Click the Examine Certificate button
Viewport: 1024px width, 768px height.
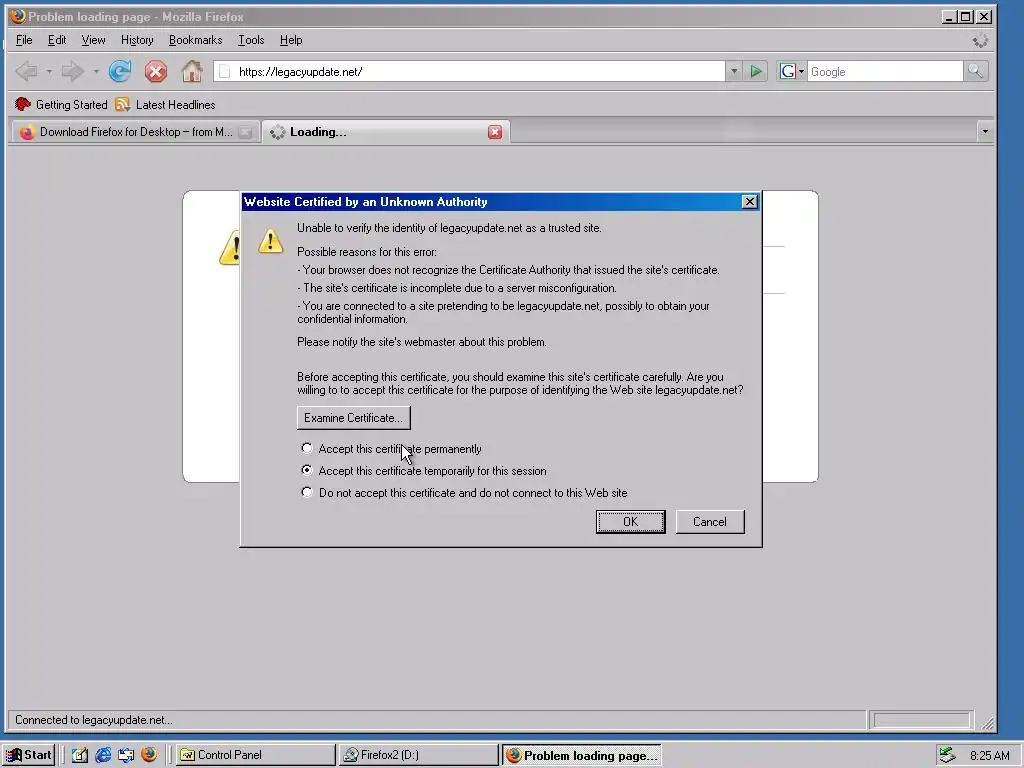pyautogui.click(x=353, y=418)
